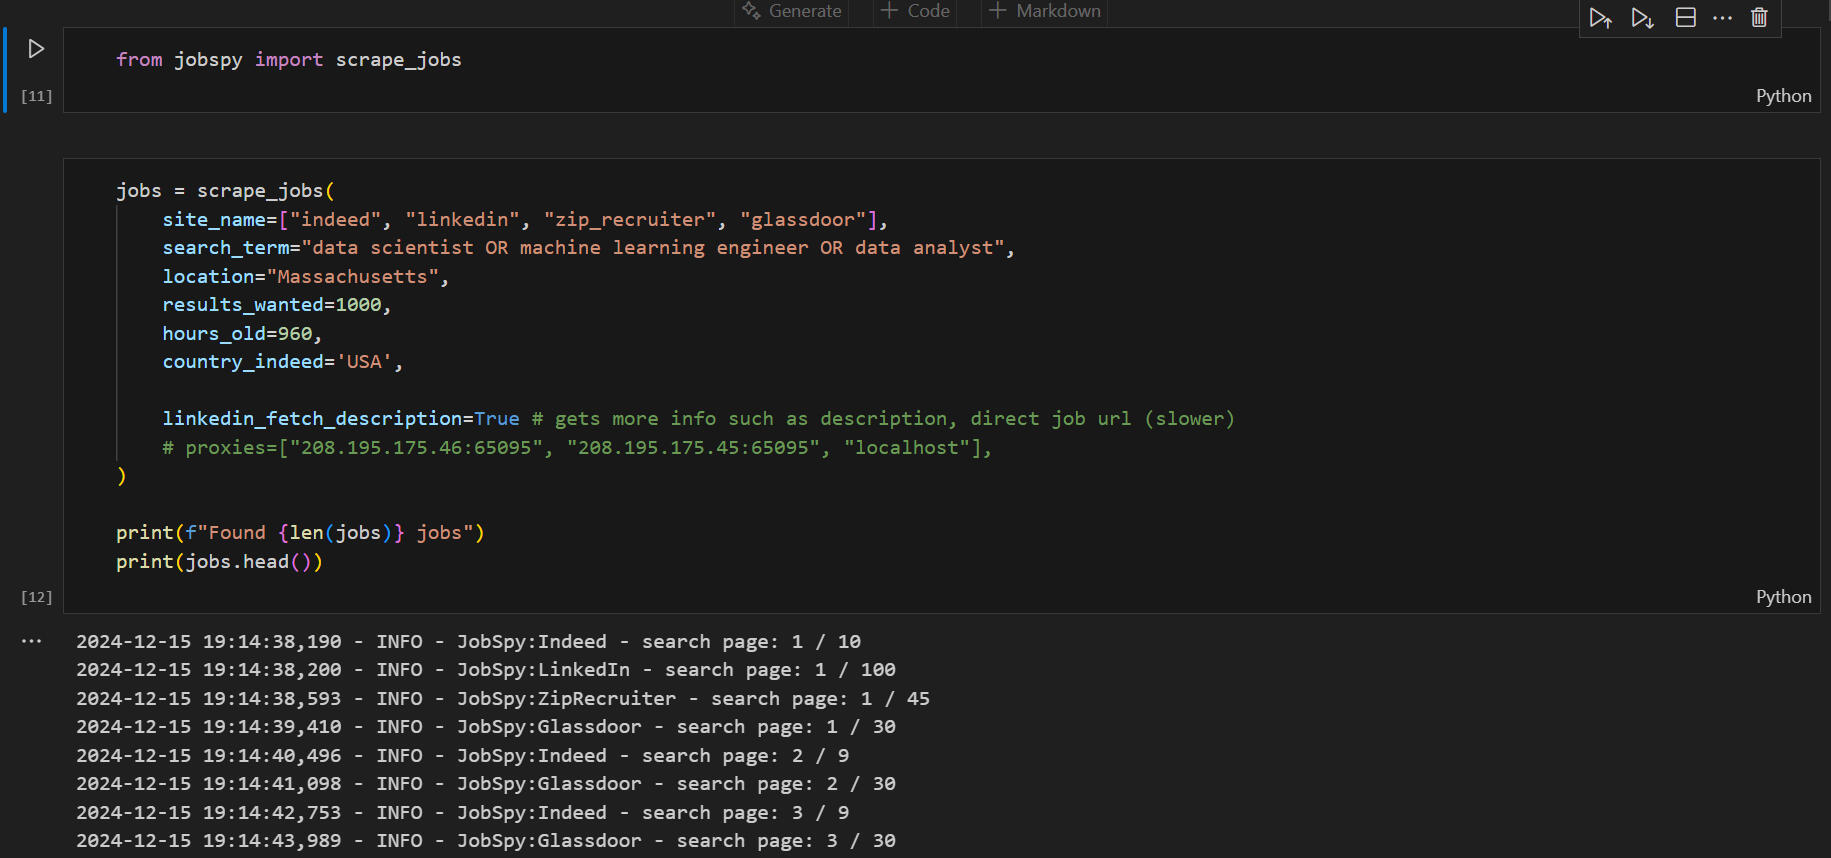Click execution count [12] label
The width and height of the screenshot is (1831, 858).
36,597
